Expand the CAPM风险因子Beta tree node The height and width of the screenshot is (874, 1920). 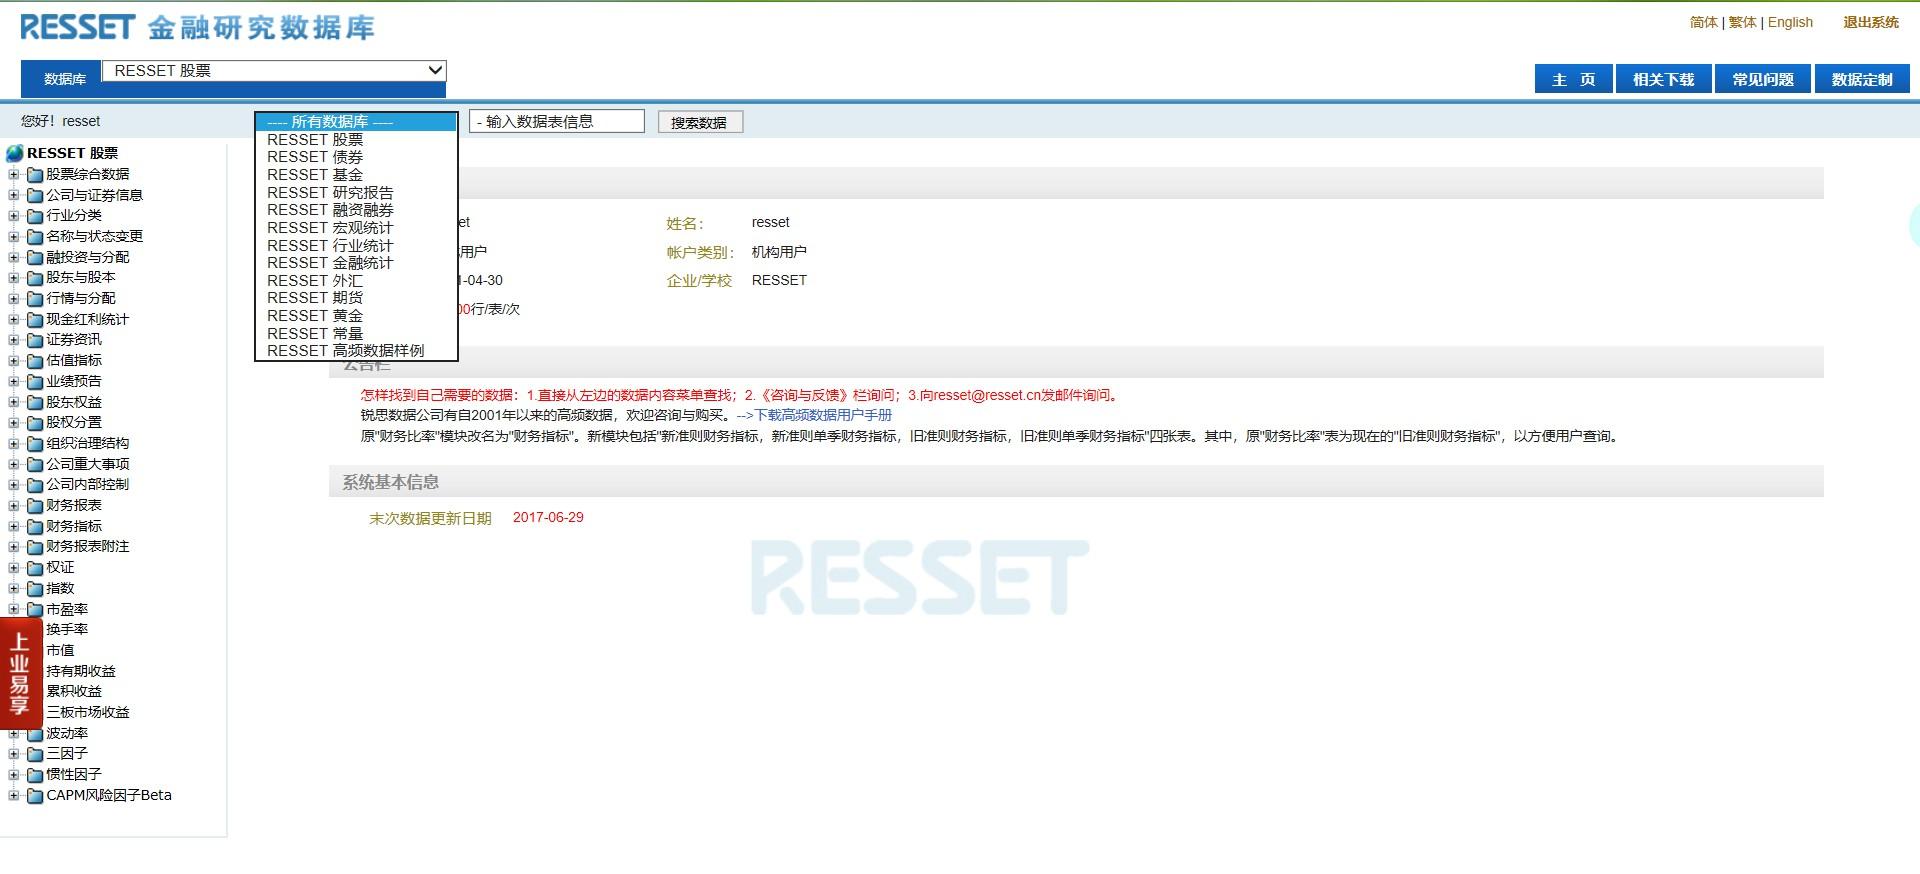pos(14,795)
